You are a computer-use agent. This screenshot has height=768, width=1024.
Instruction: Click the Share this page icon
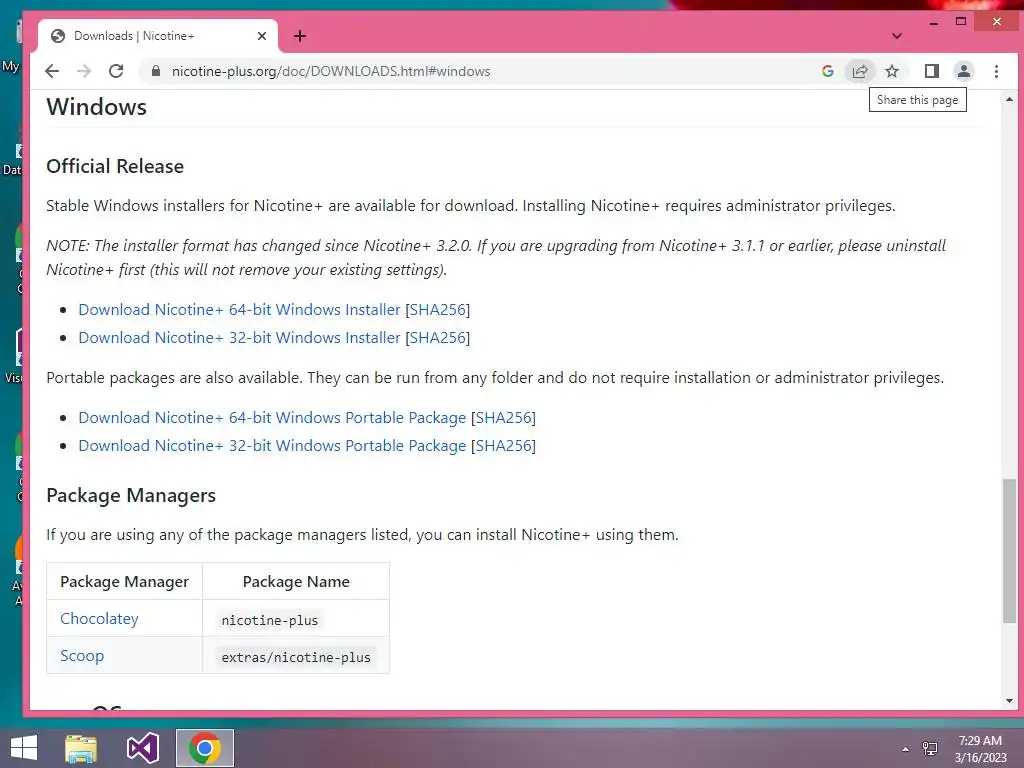[x=859, y=71]
